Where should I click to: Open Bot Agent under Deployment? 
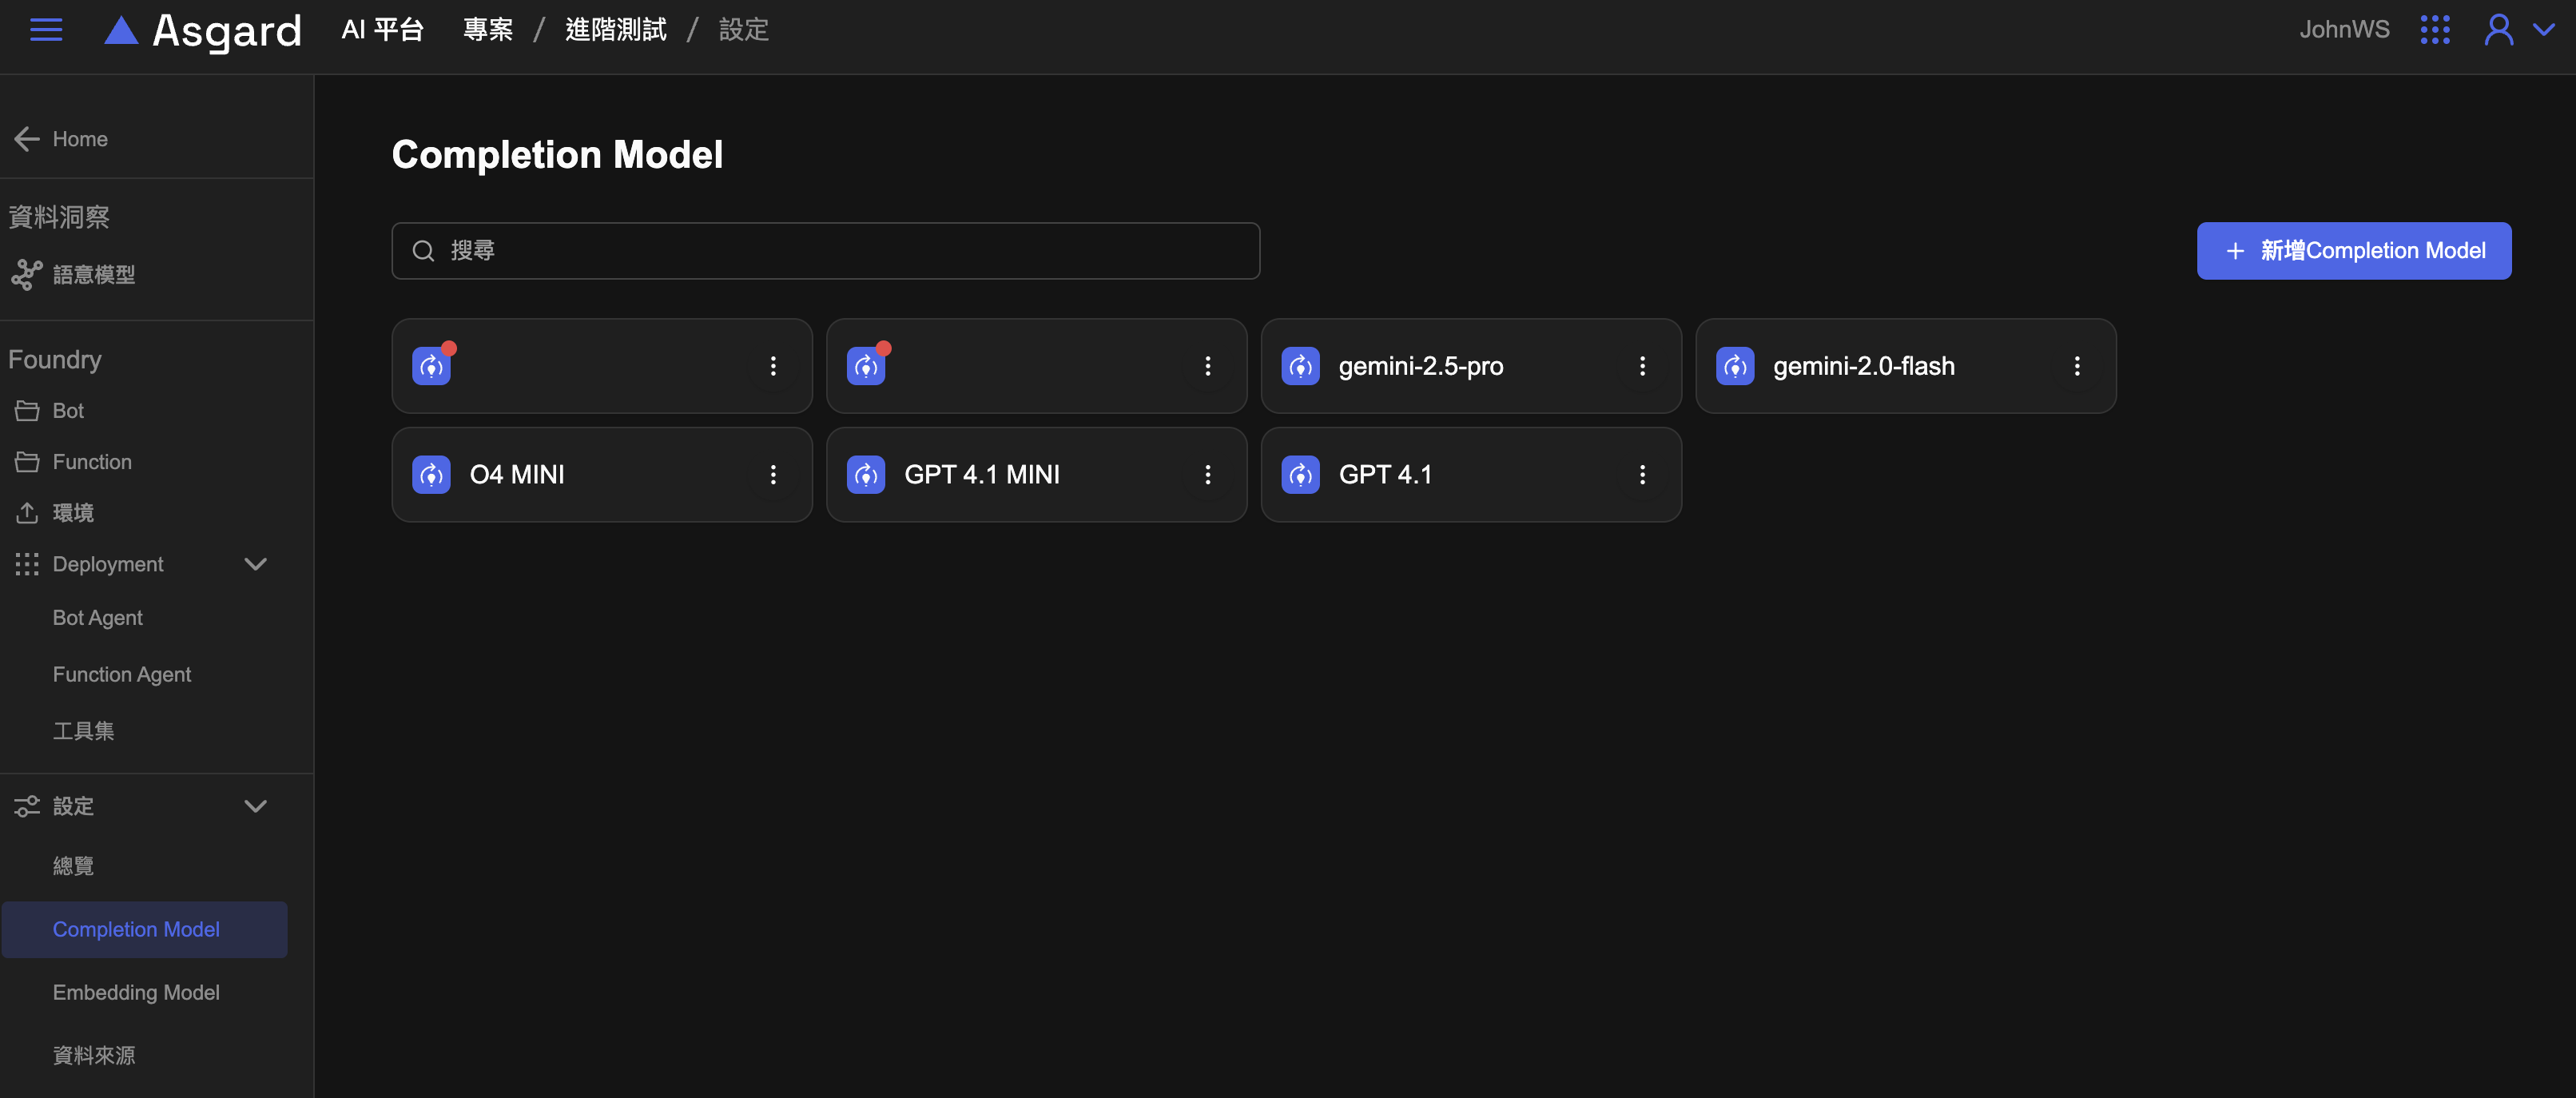[97, 618]
